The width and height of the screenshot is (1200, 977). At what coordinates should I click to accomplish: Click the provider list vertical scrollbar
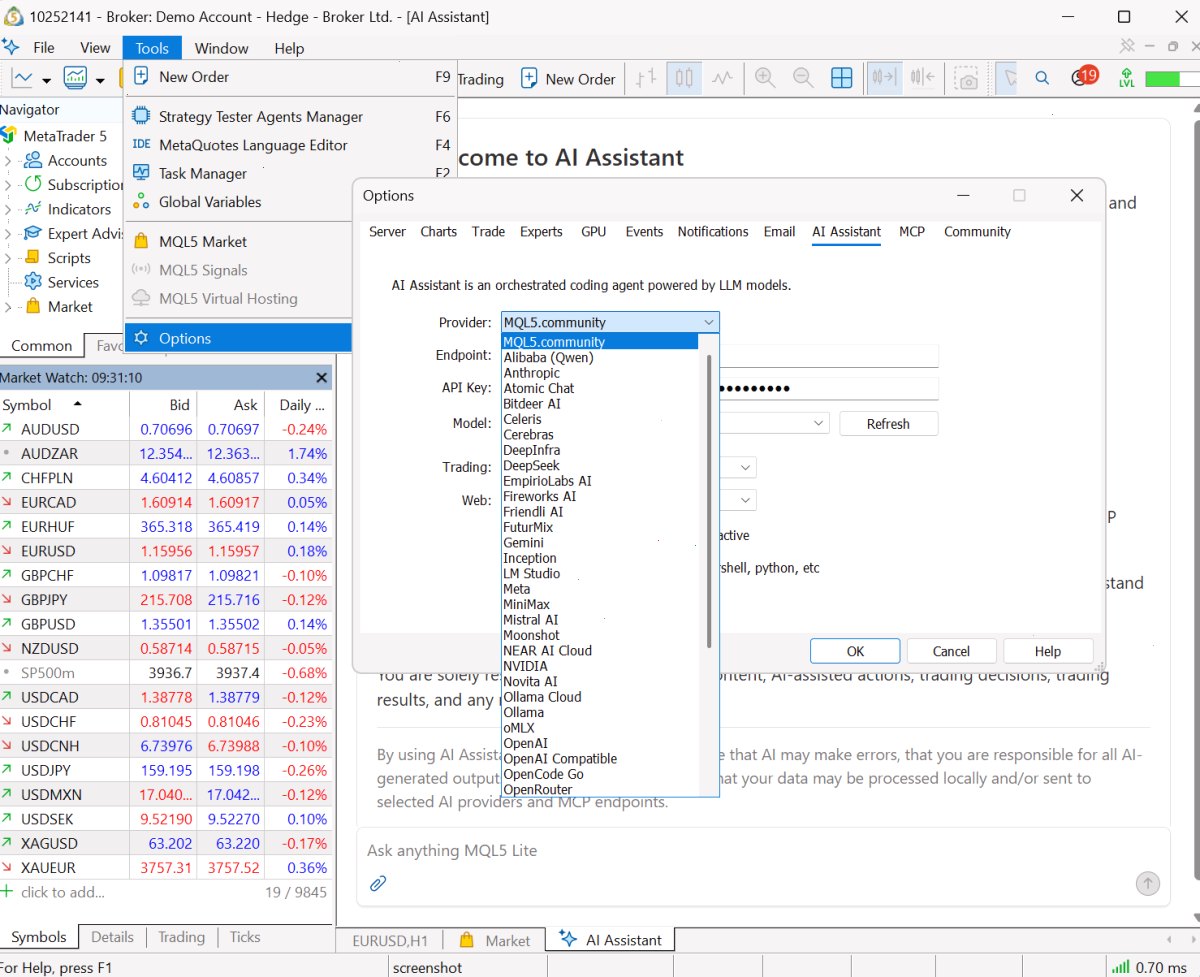(710, 500)
